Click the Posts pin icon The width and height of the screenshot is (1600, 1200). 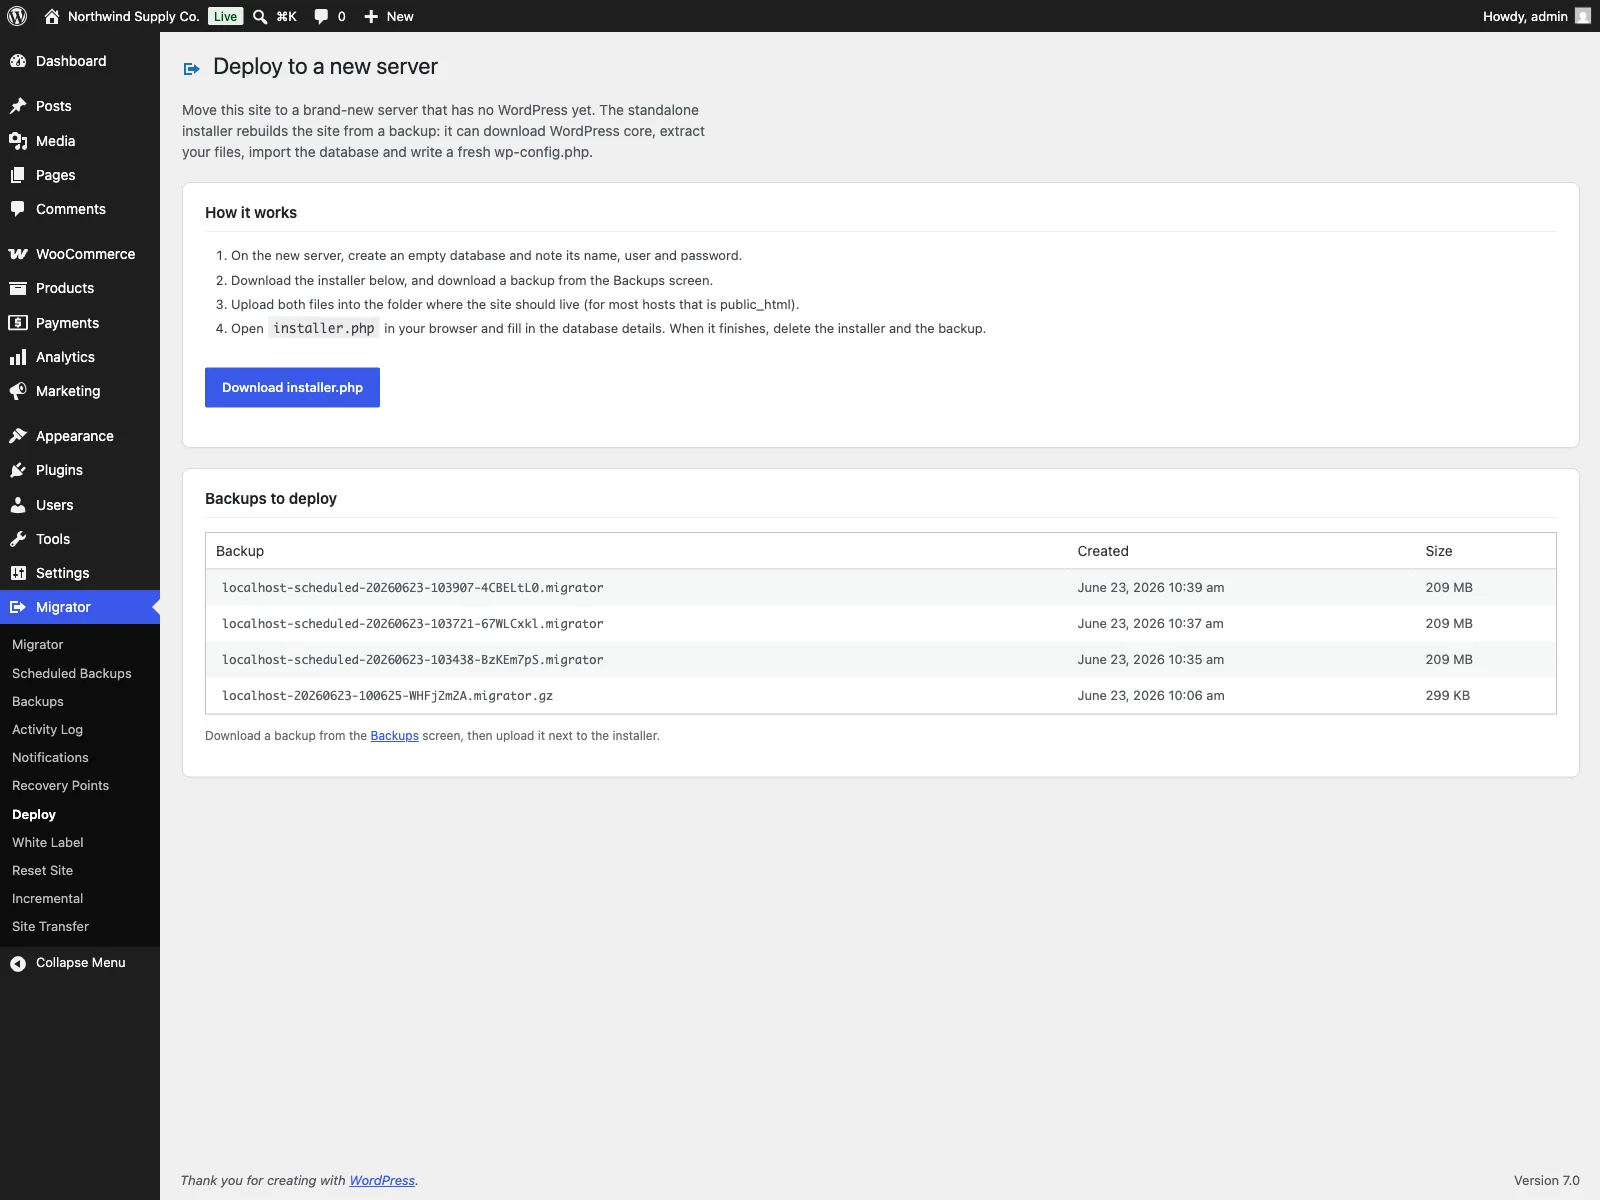point(18,106)
